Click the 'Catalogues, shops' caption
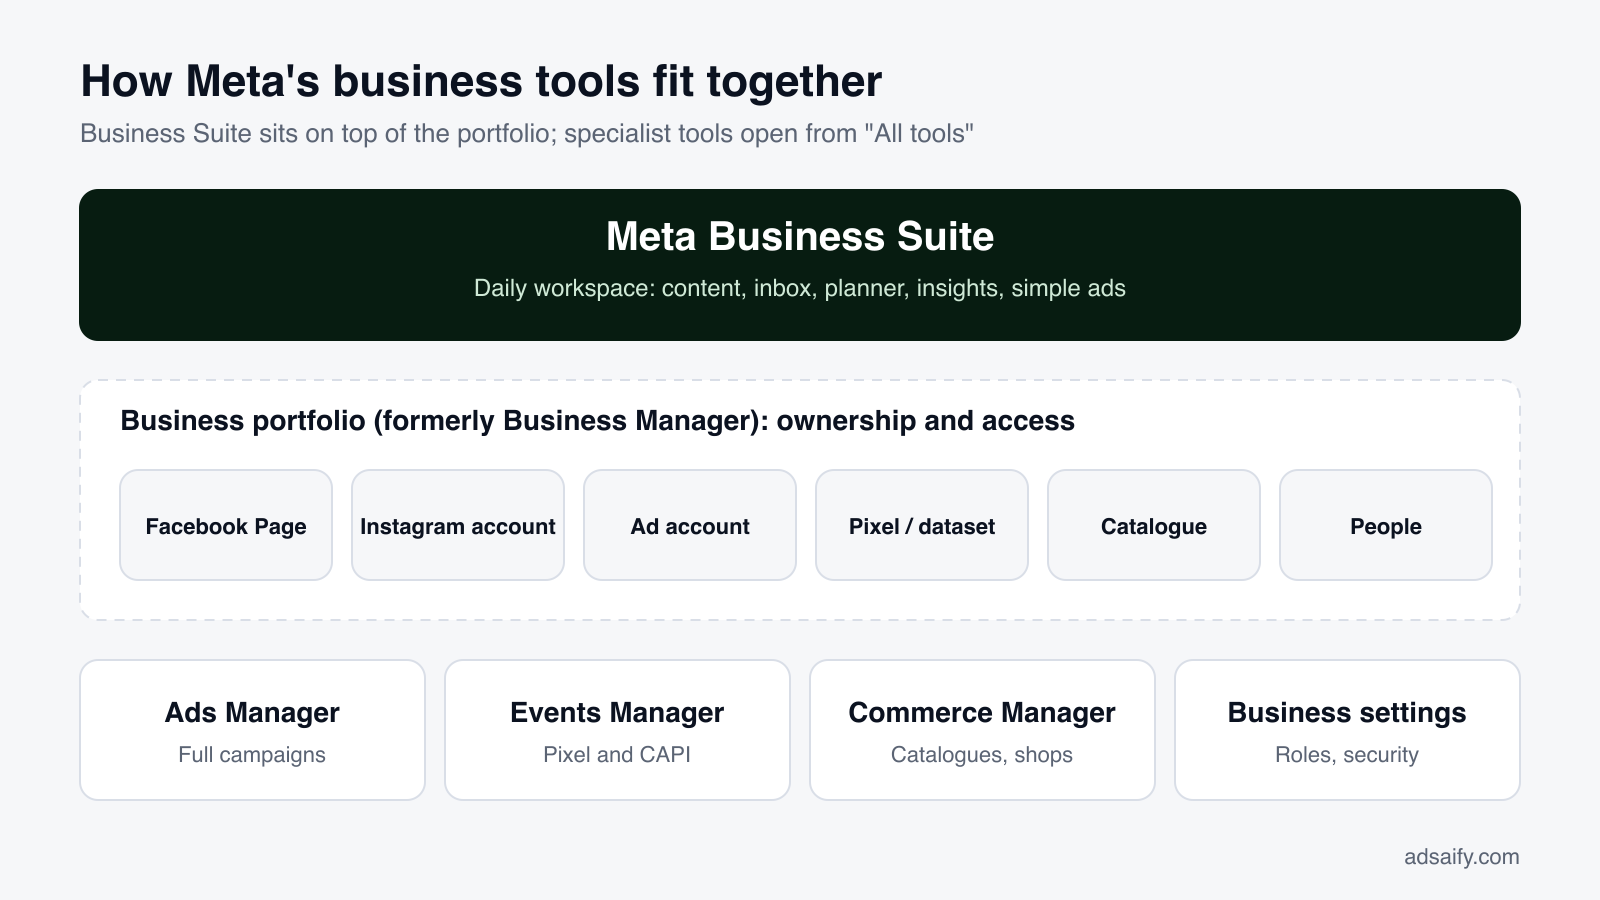The width and height of the screenshot is (1600, 900). (x=982, y=755)
